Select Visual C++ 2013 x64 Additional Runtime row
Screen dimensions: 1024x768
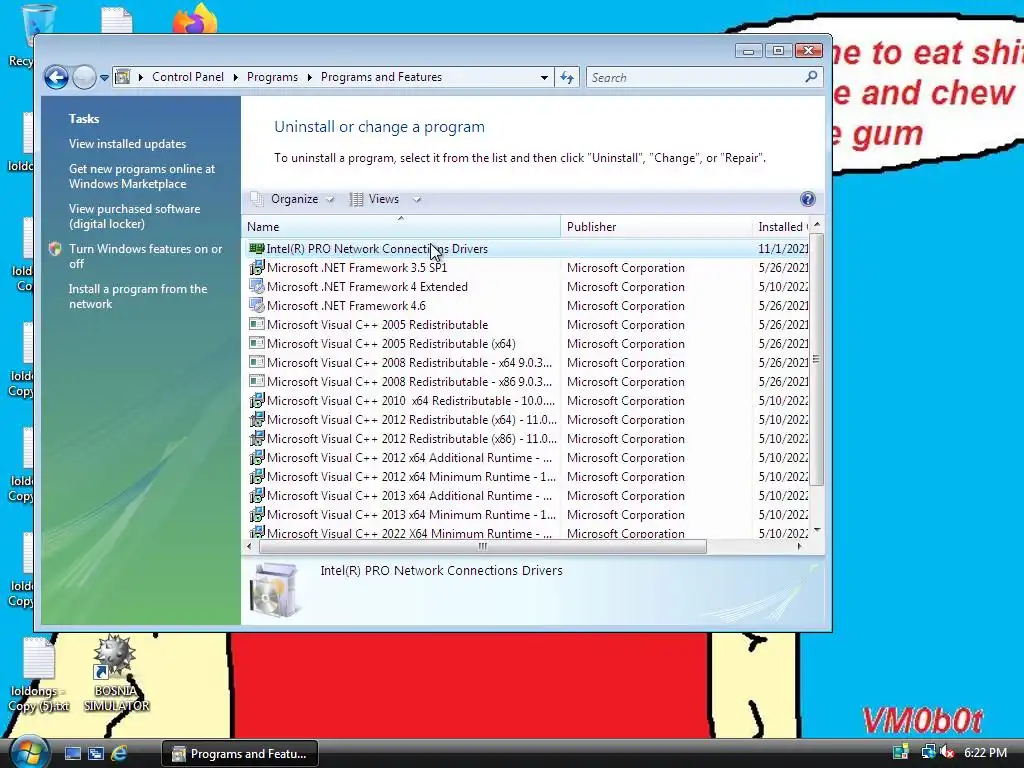point(528,496)
